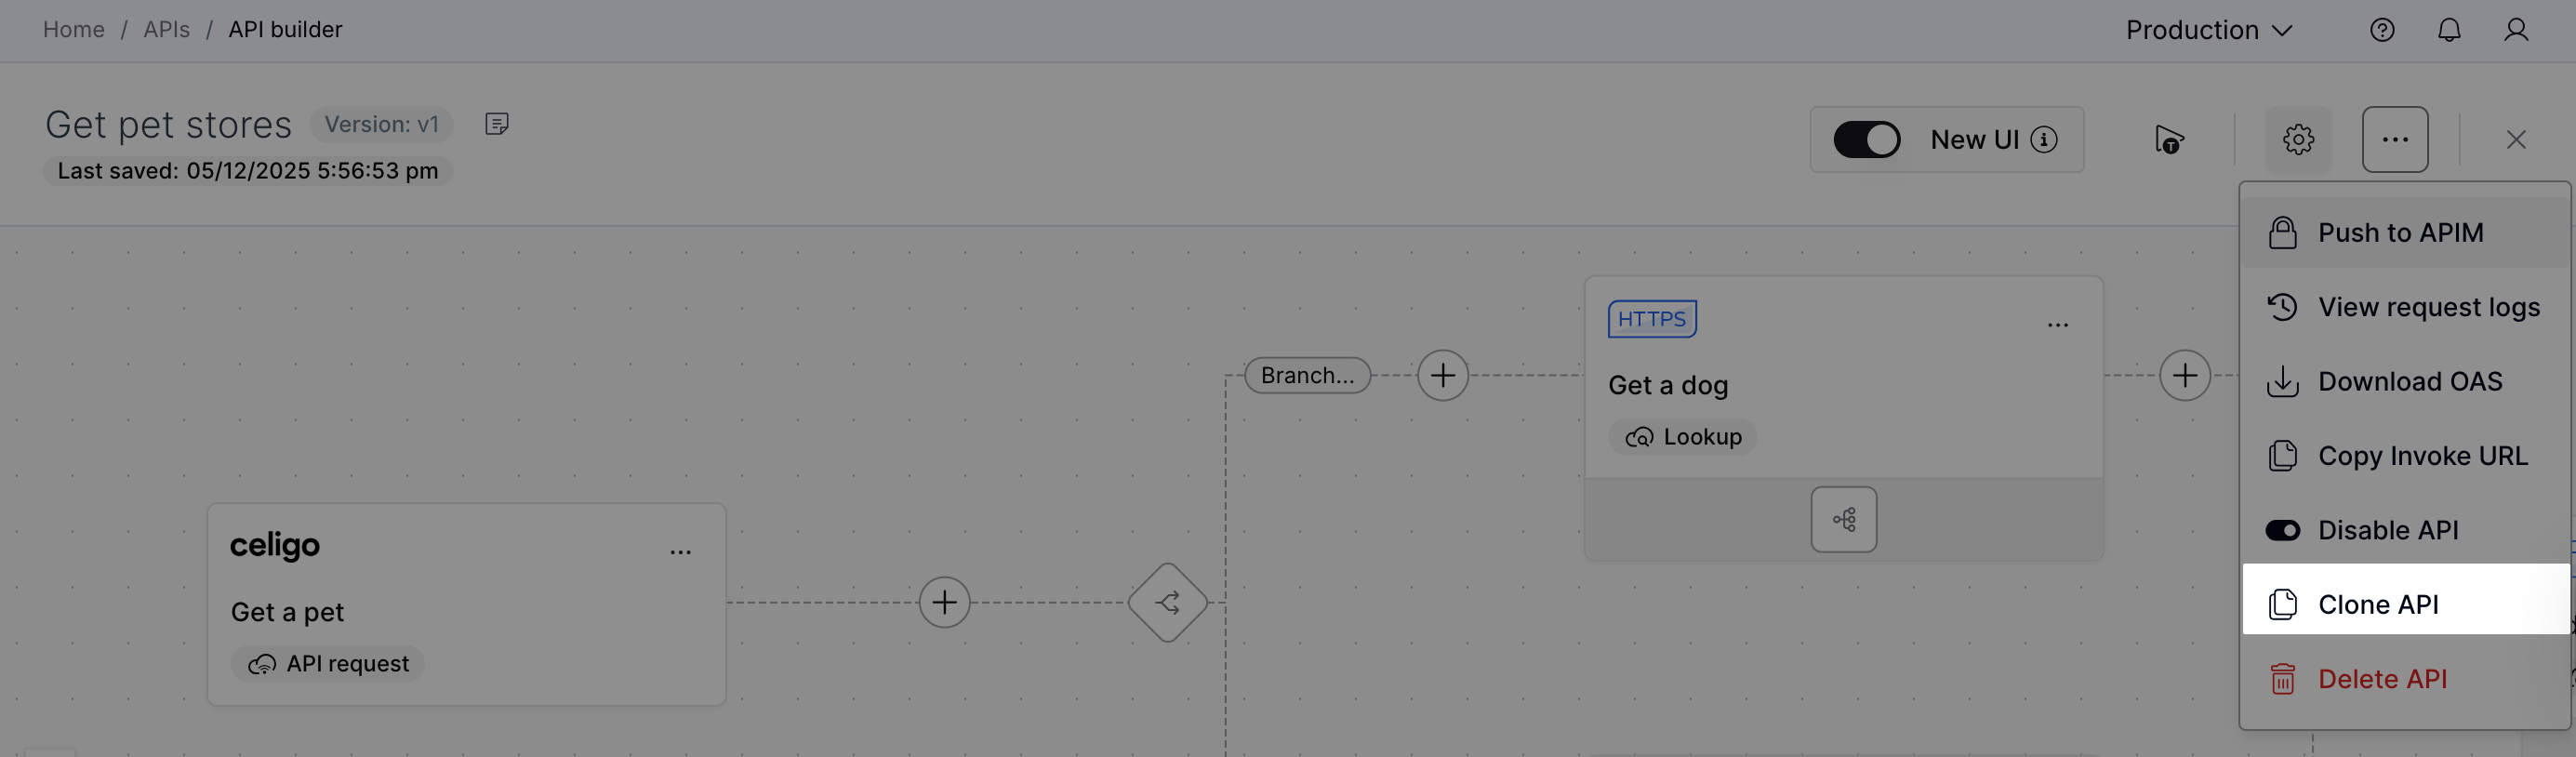Toggle Disable API switch in menu
The height and width of the screenshot is (757, 2576).
tap(2282, 530)
